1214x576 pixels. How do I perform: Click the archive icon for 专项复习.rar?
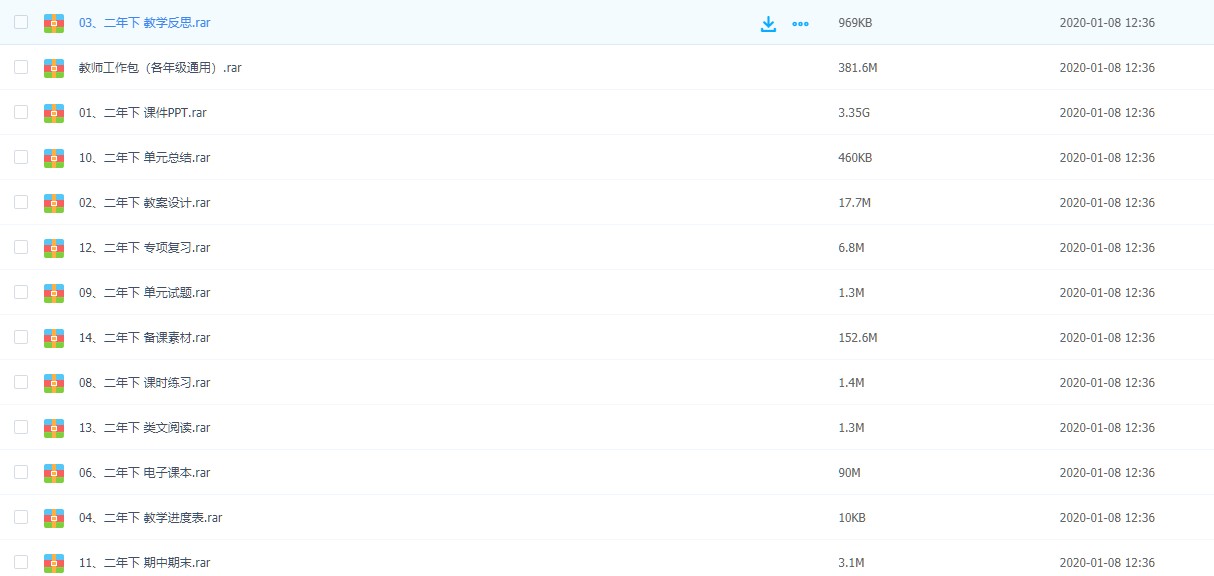click(54, 248)
